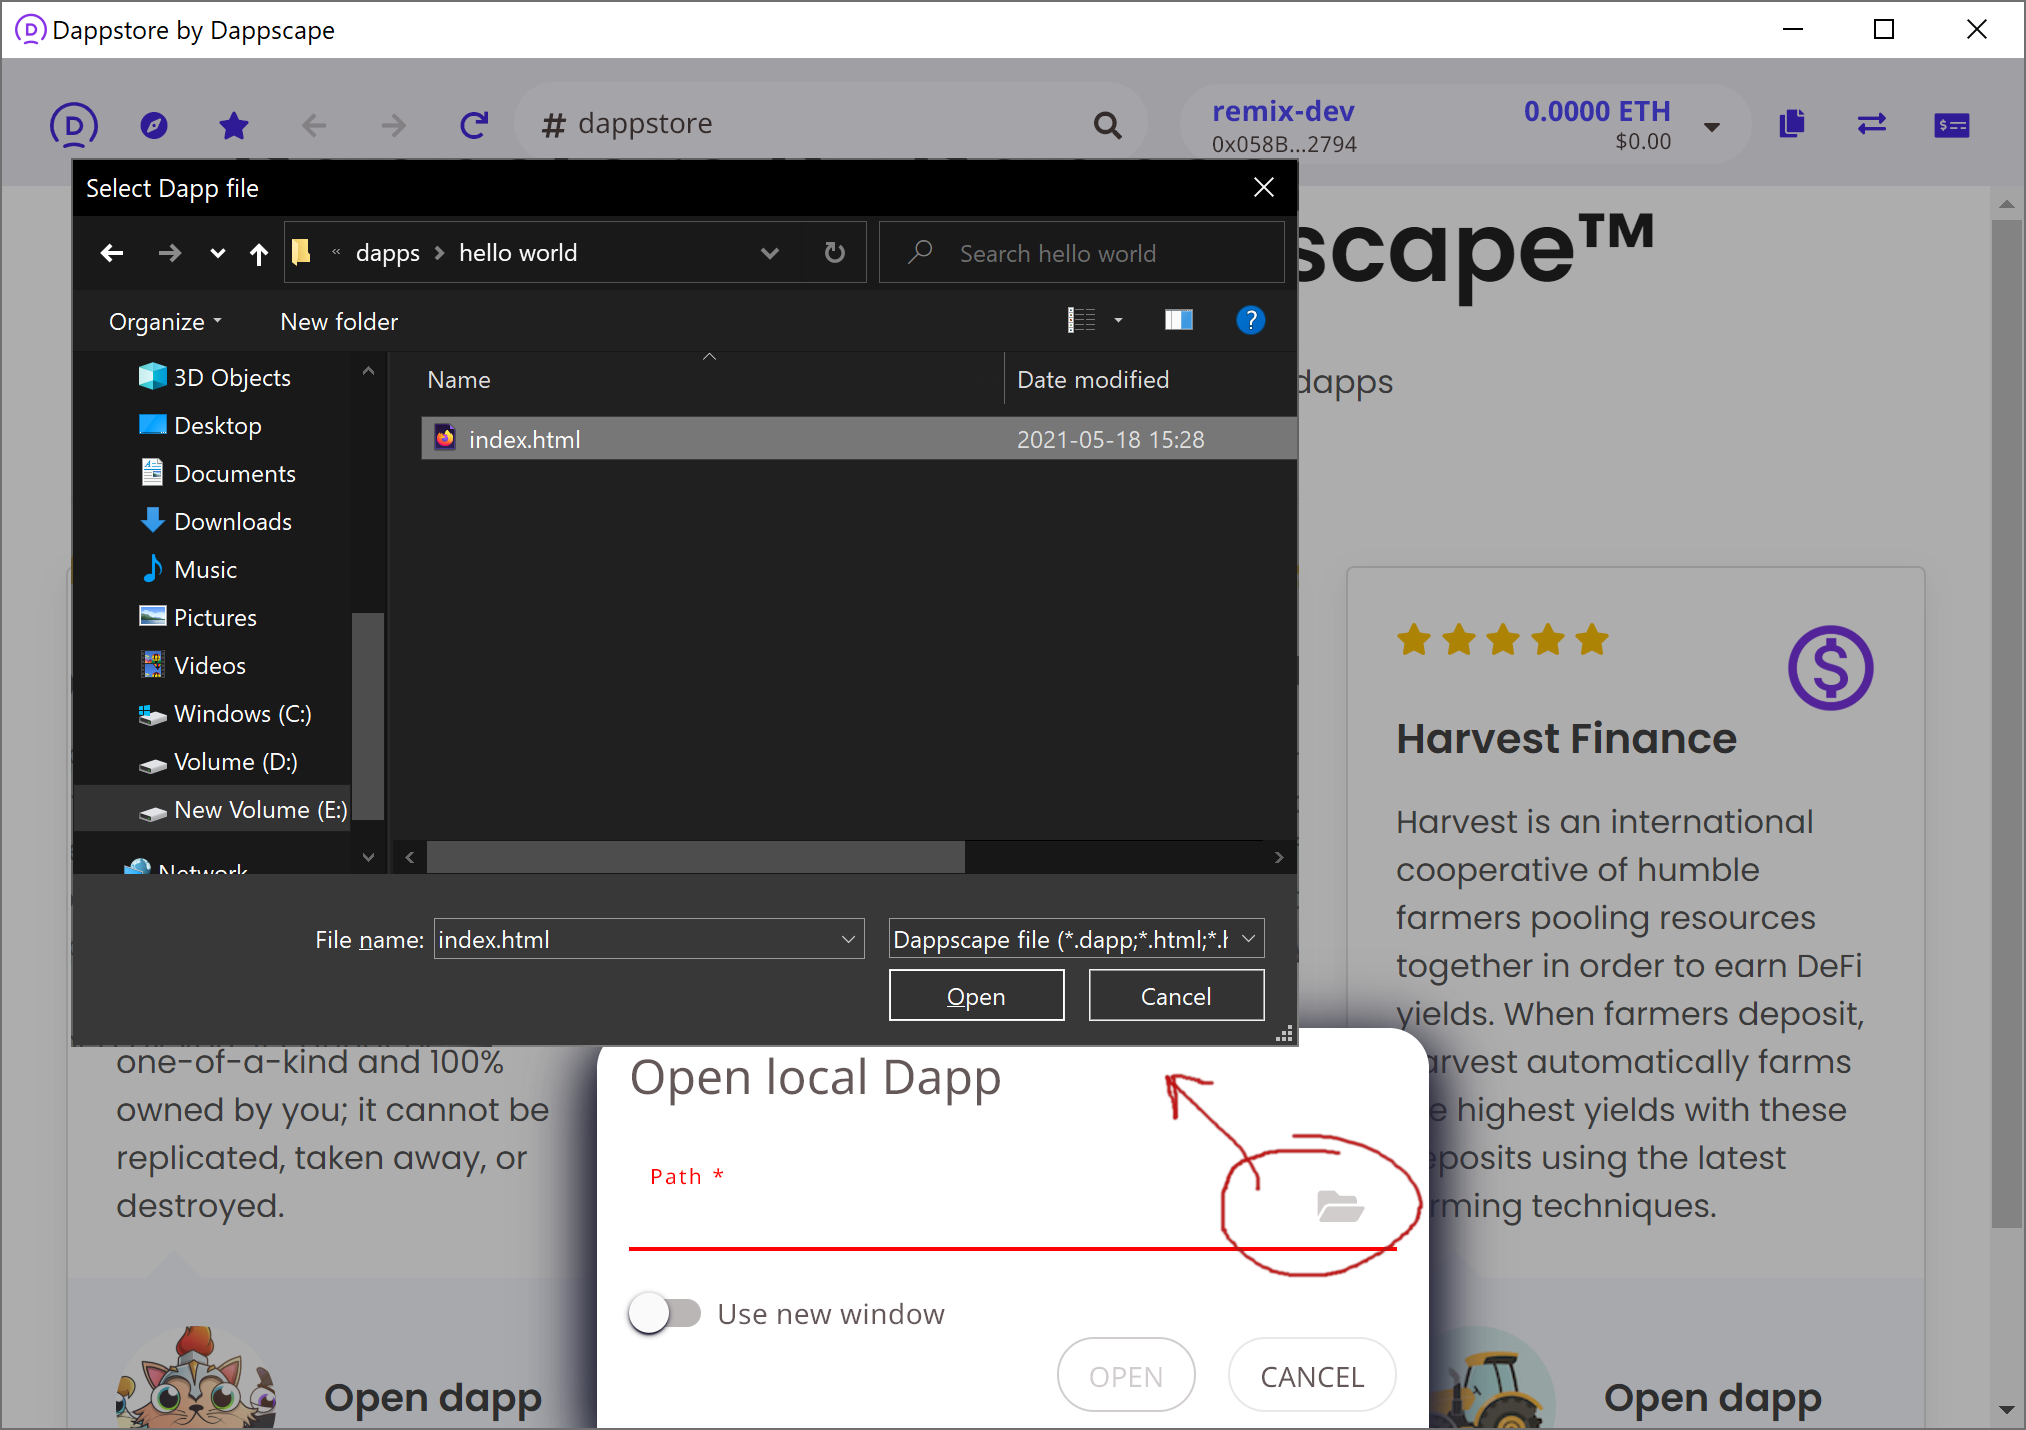Click the Dappscape logo icon in toolbar
Screen dimensions: 2026x1430
click(x=74, y=125)
